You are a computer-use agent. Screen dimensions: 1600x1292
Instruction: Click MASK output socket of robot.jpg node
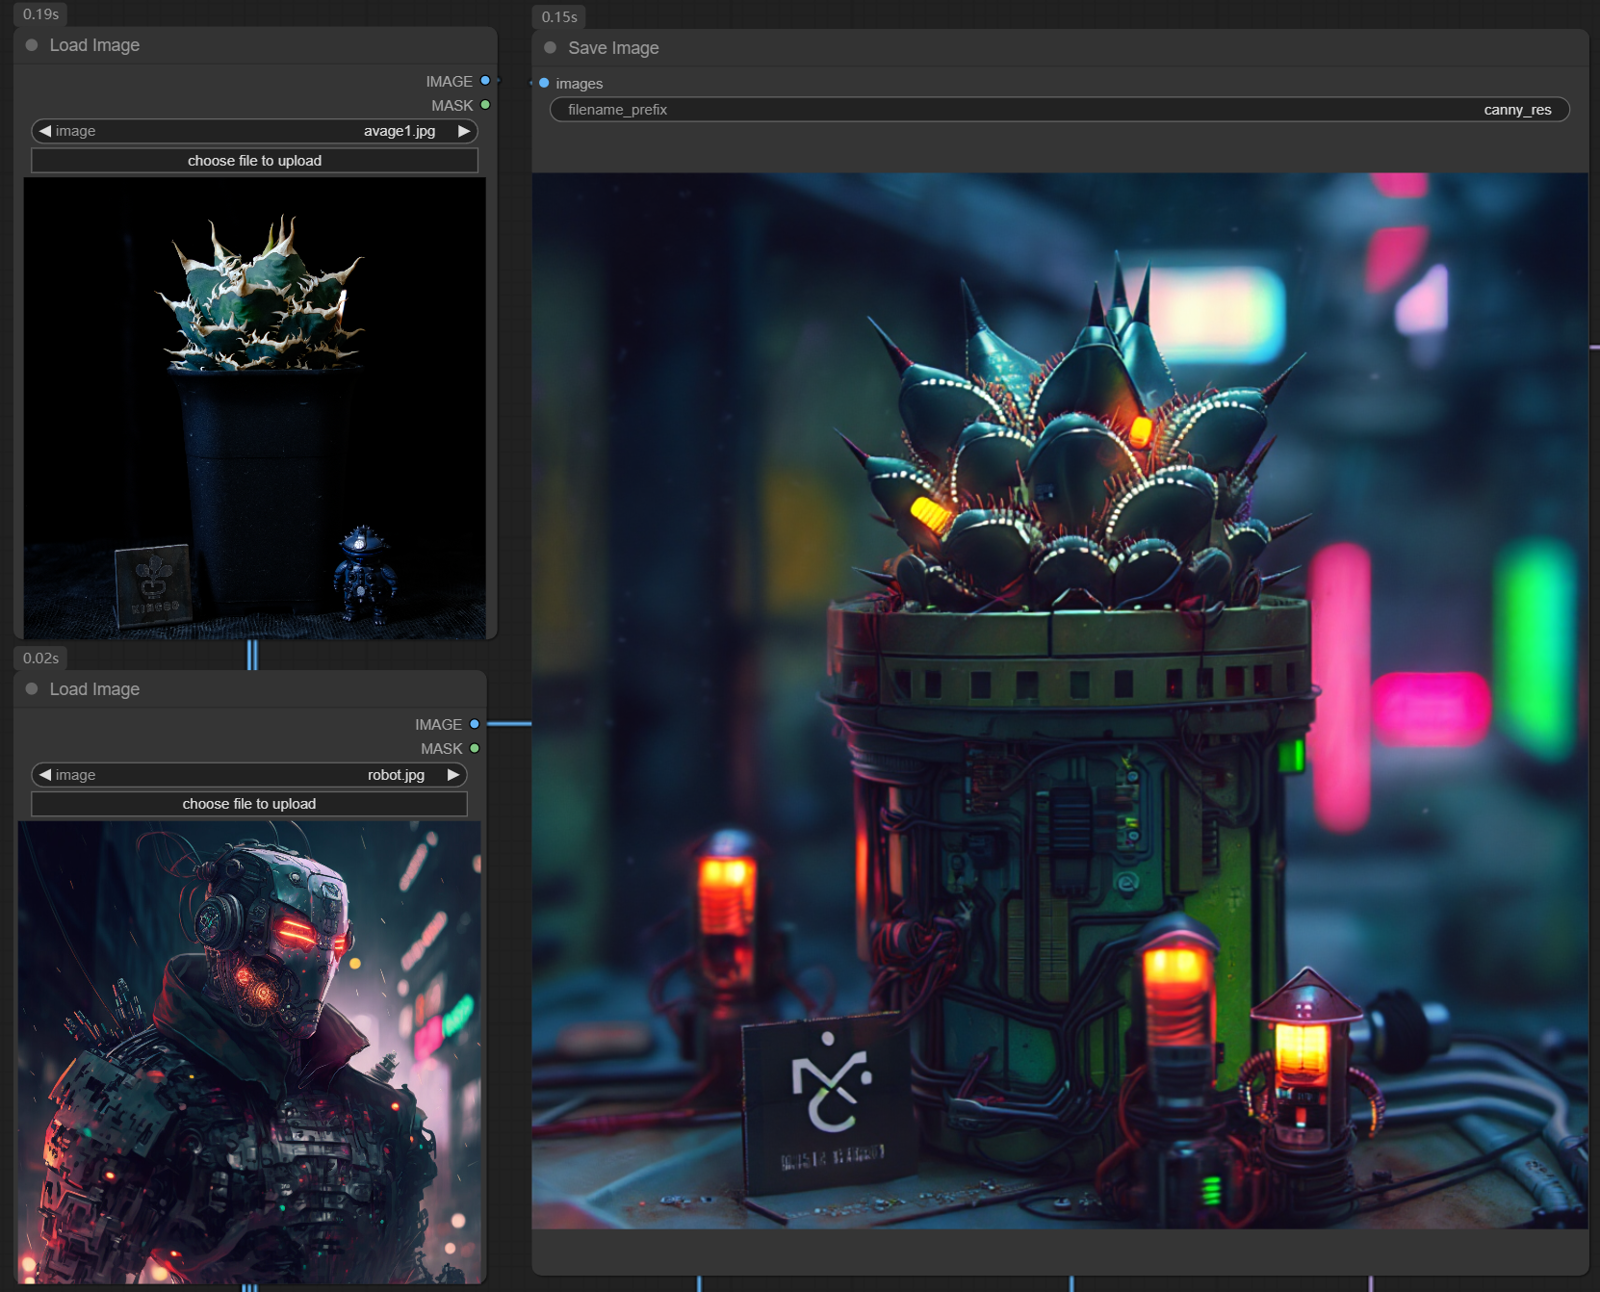click(474, 748)
